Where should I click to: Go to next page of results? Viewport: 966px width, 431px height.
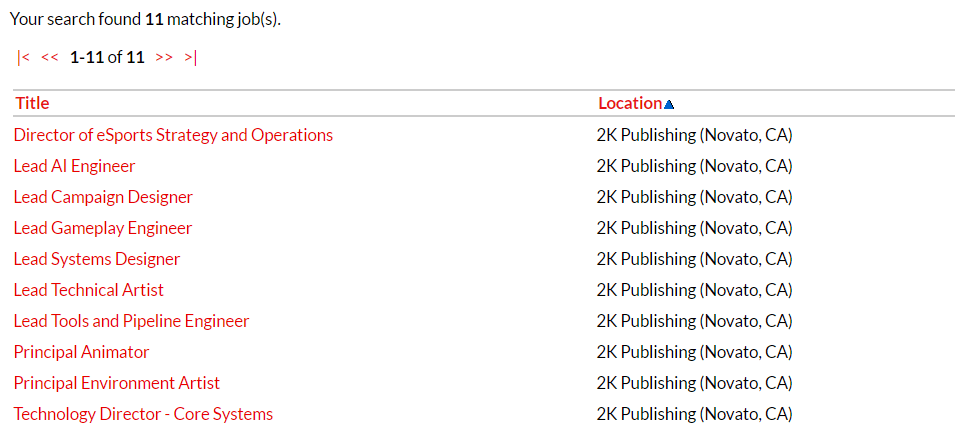(x=165, y=58)
